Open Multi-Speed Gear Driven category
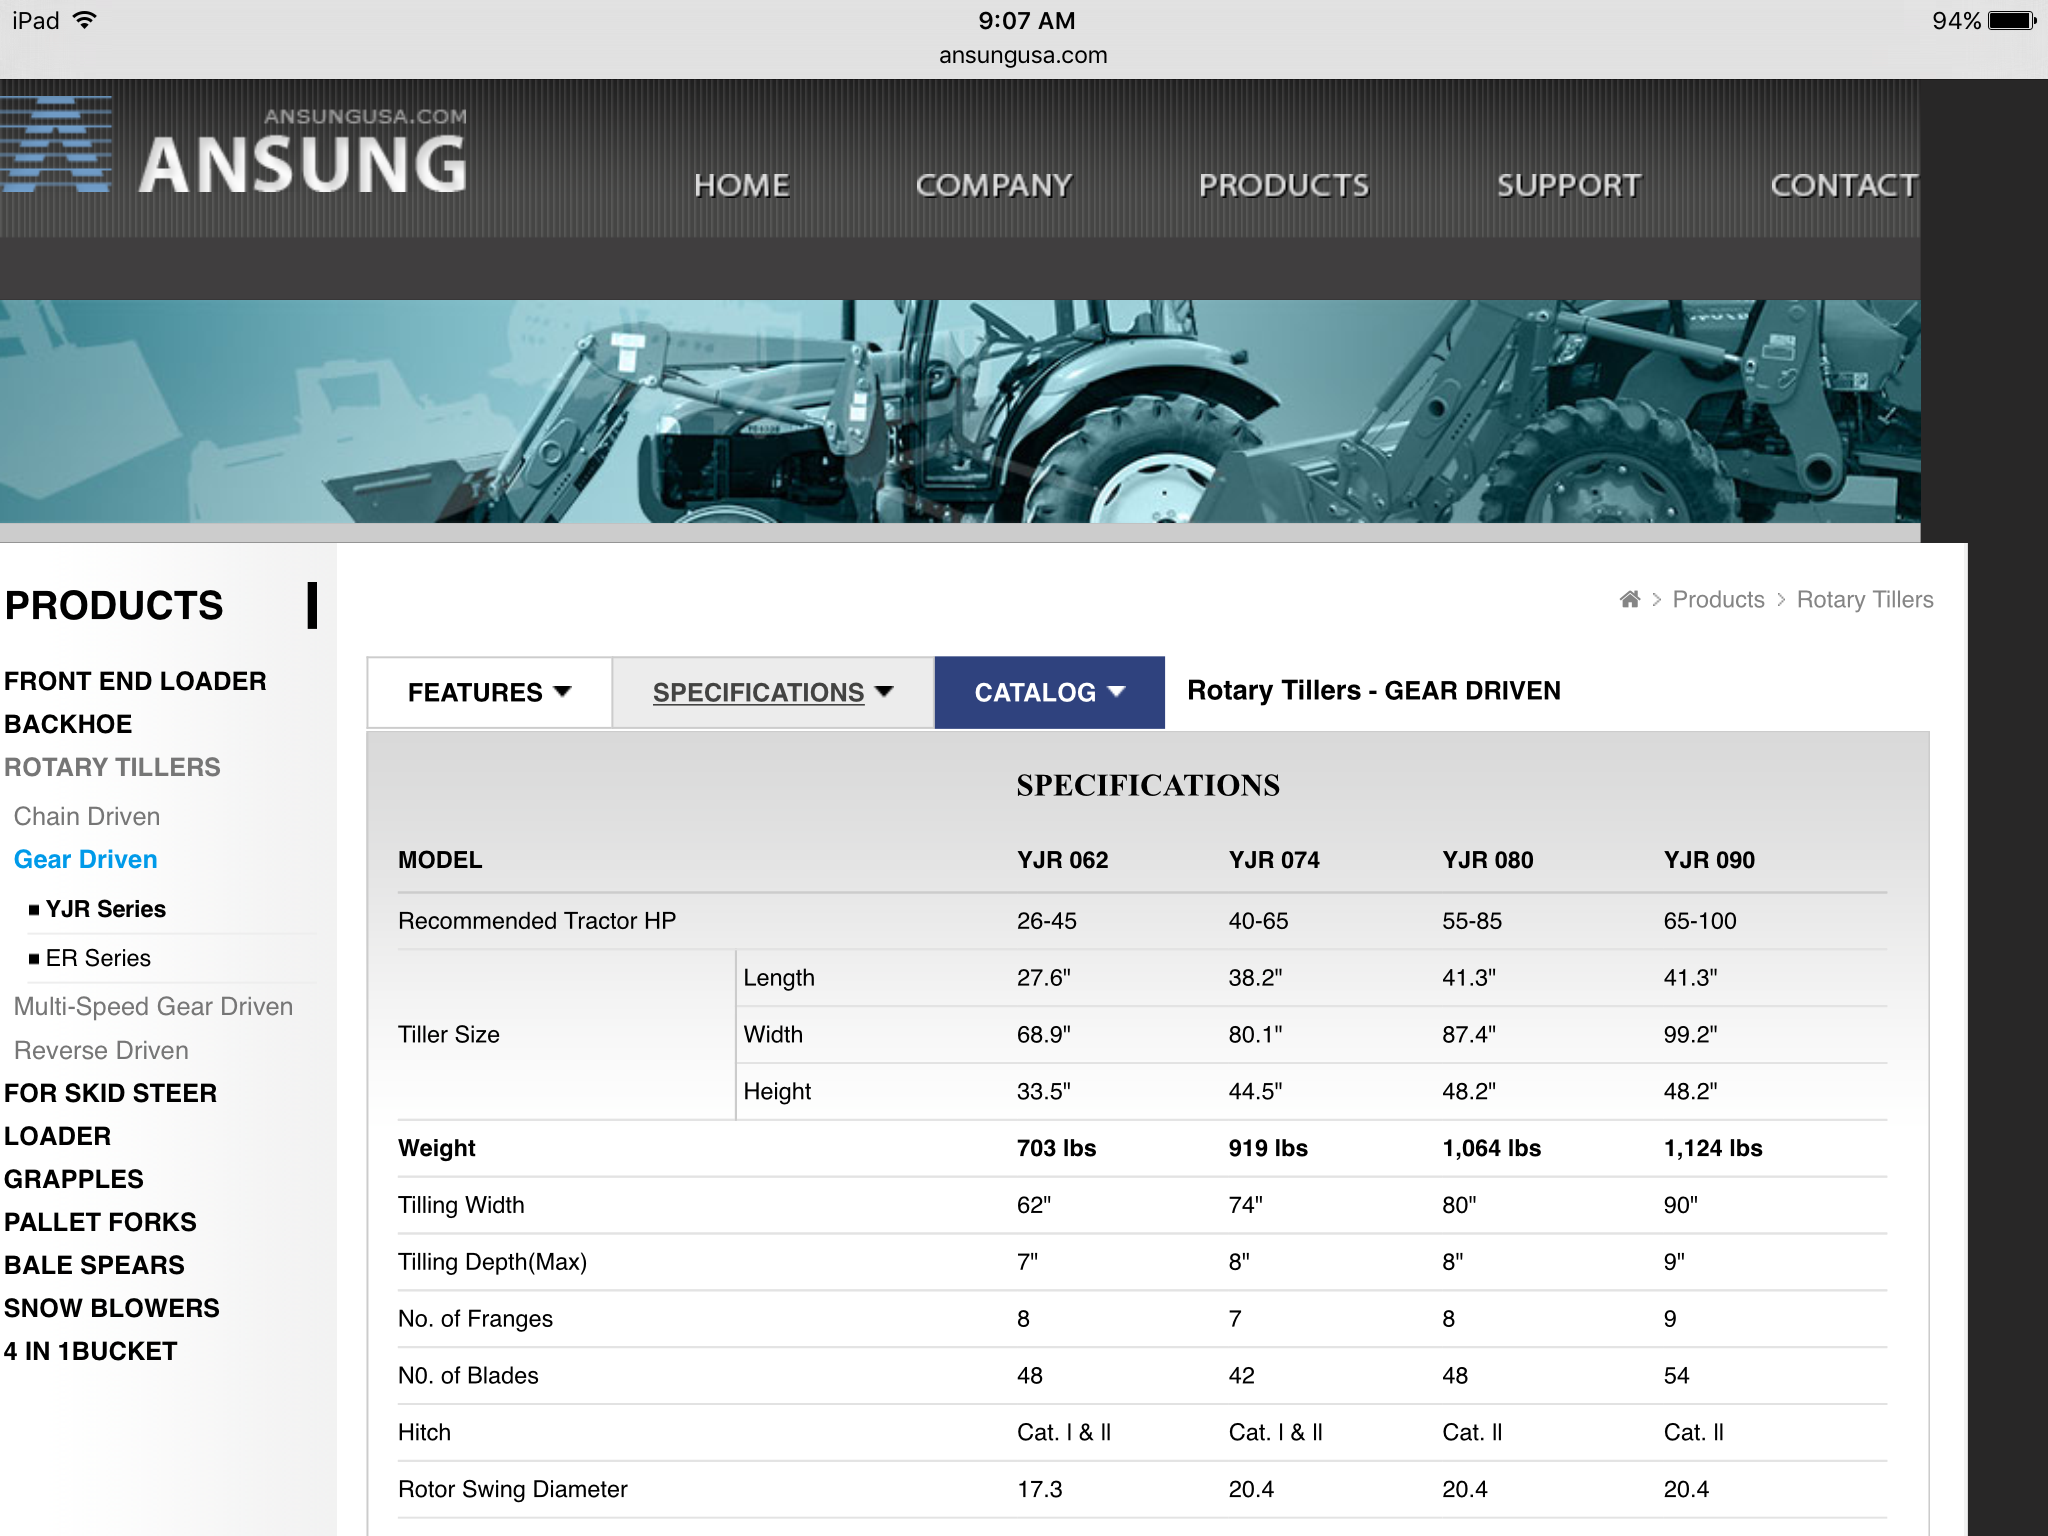 (x=153, y=1006)
